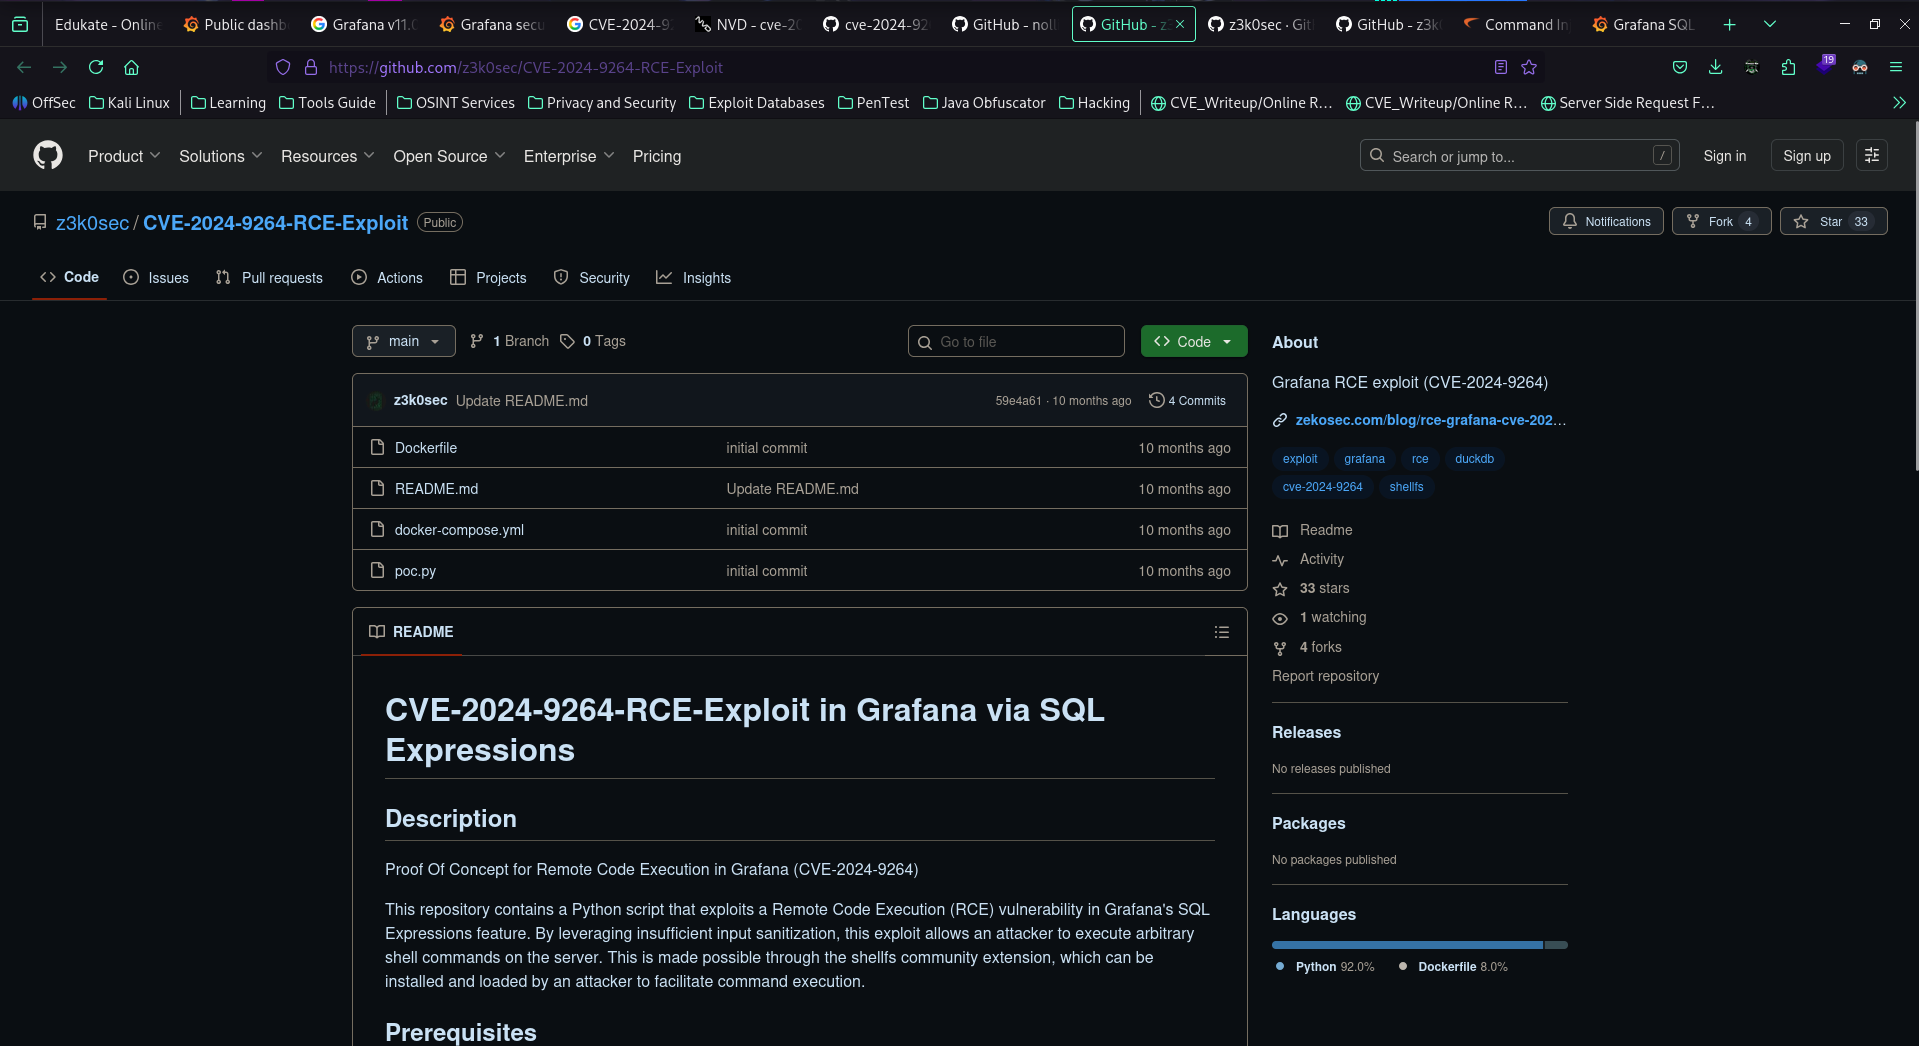Open the Pull requests tab
Viewport: 1919px width, 1046px height.
pyautogui.click(x=269, y=278)
